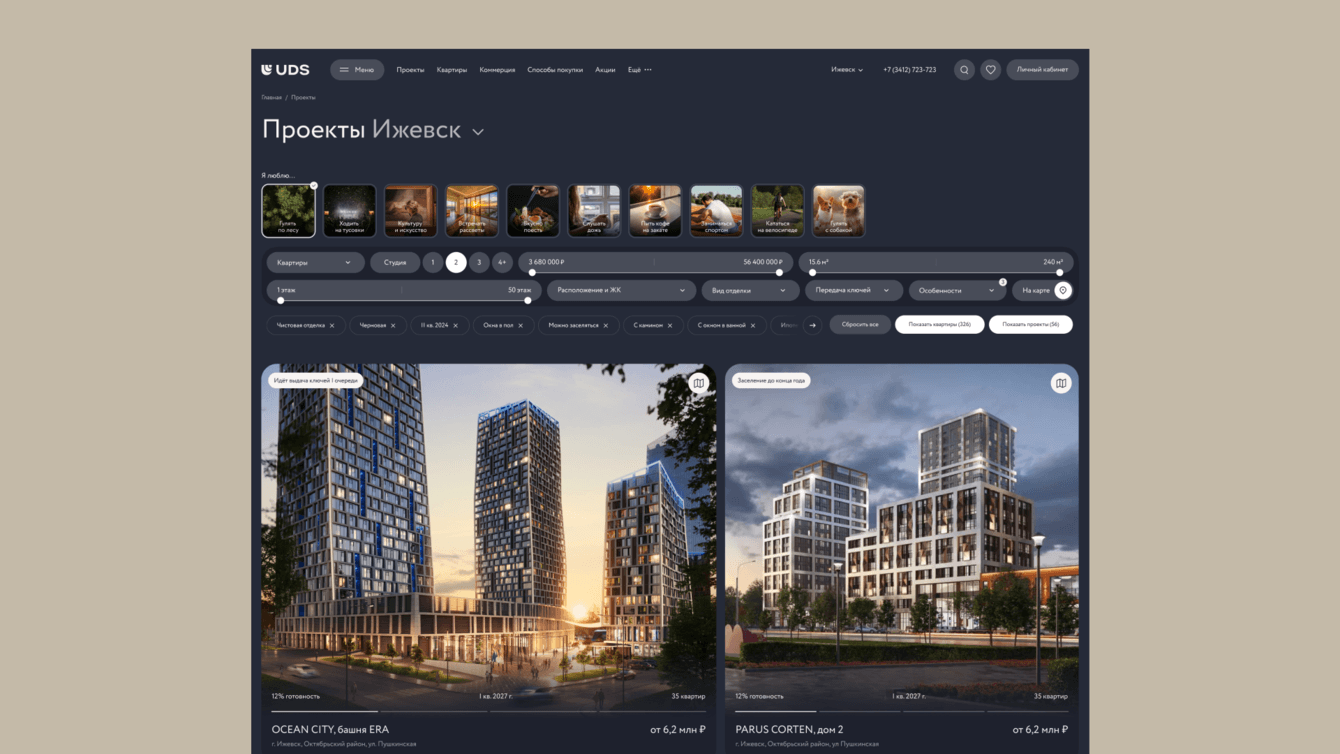Remove the 'С камином' filter tag
This screenshot has width=1340, height=754.
(670, 325)
